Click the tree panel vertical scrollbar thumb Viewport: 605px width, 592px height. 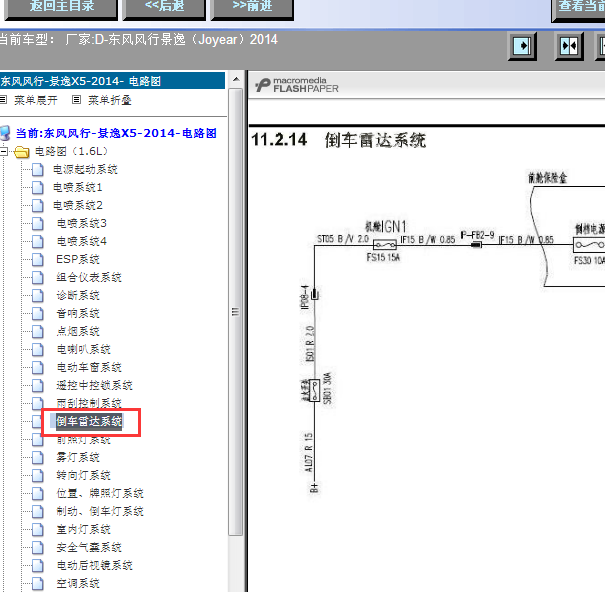(x=236, y=312)
